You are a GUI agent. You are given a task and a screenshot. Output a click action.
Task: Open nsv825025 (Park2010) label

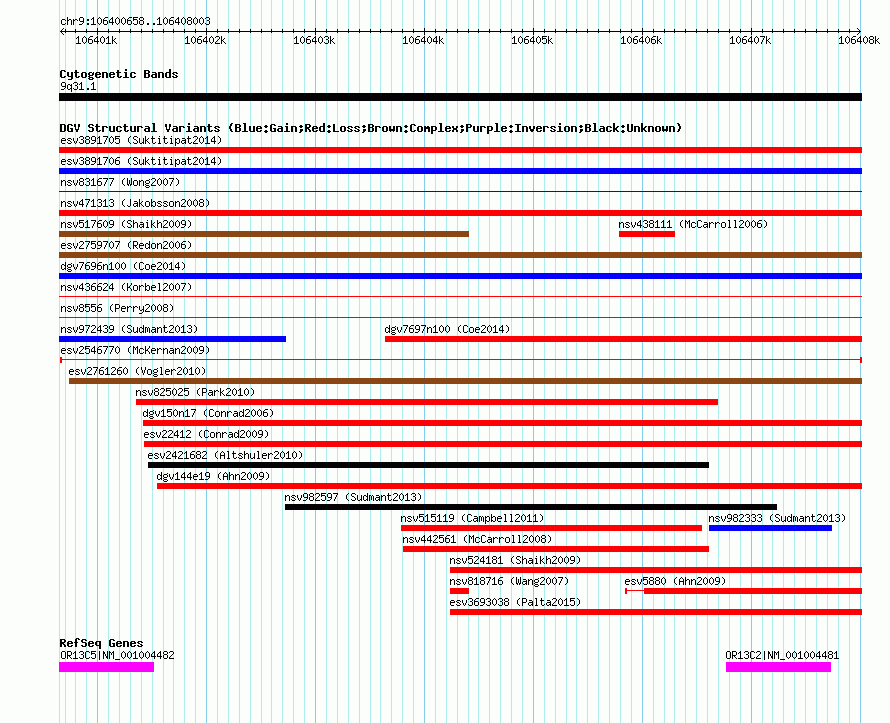pyautogui.click(x=195, y=392)
